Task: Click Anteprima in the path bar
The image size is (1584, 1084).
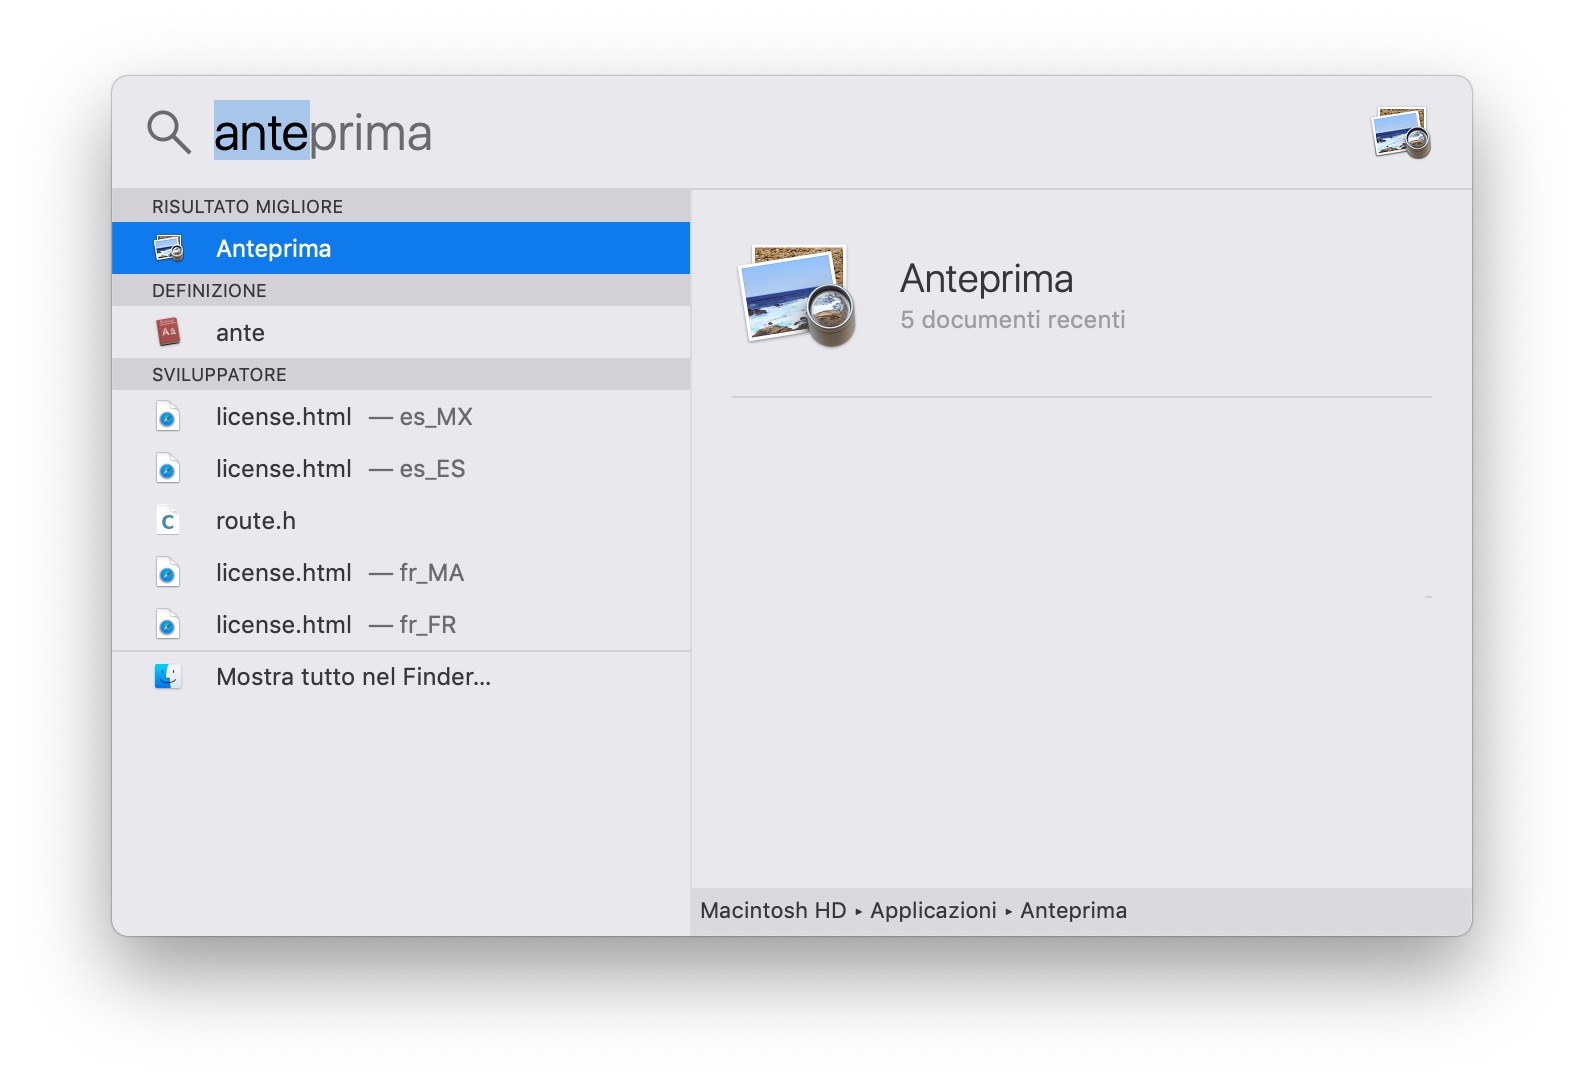Action: [1073, 910]
